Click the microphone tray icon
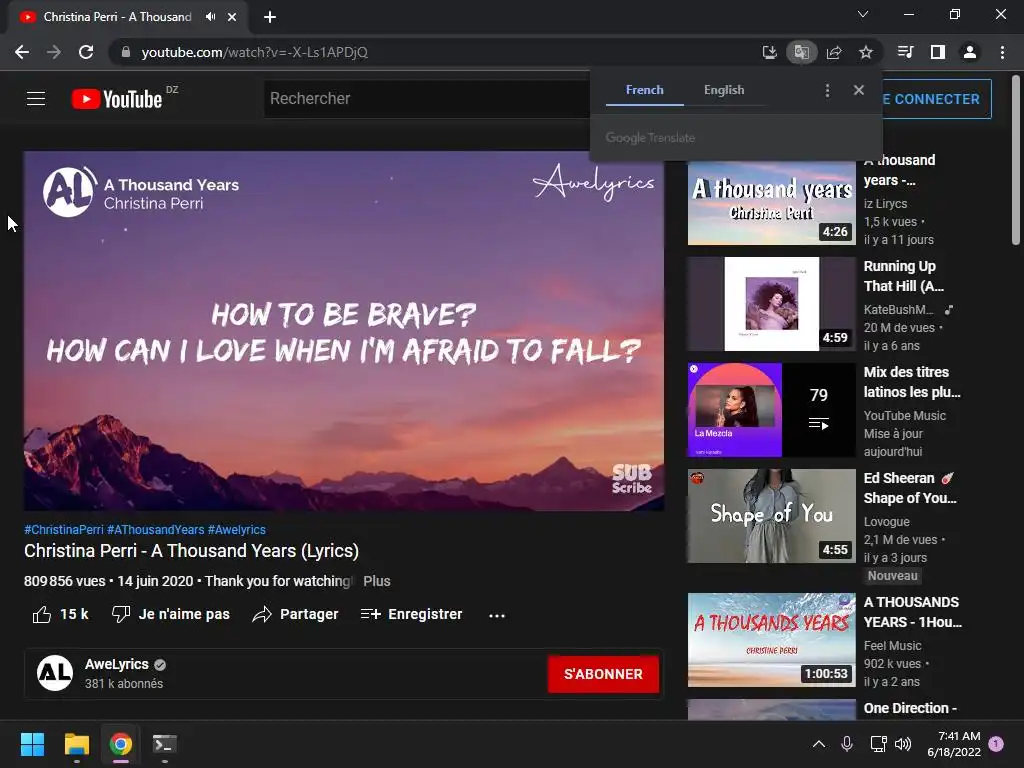 [x=847, y=744]
